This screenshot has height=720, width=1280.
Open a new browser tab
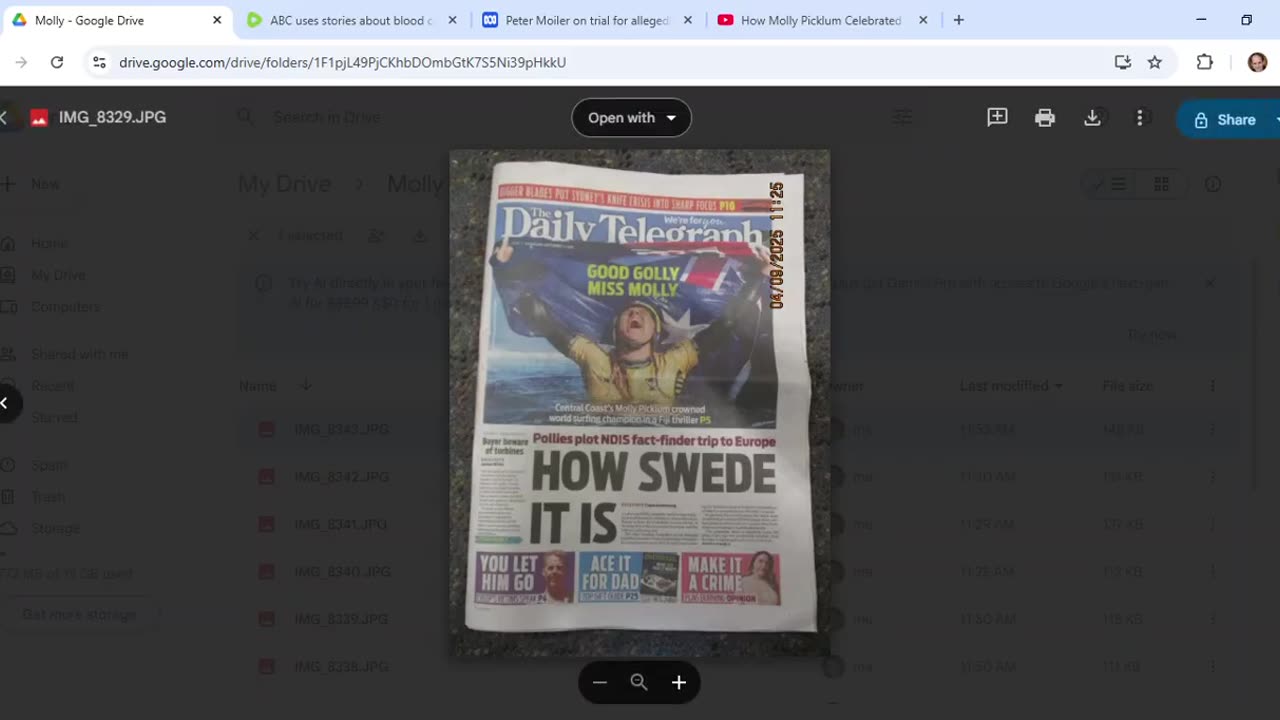pos(958,20)
